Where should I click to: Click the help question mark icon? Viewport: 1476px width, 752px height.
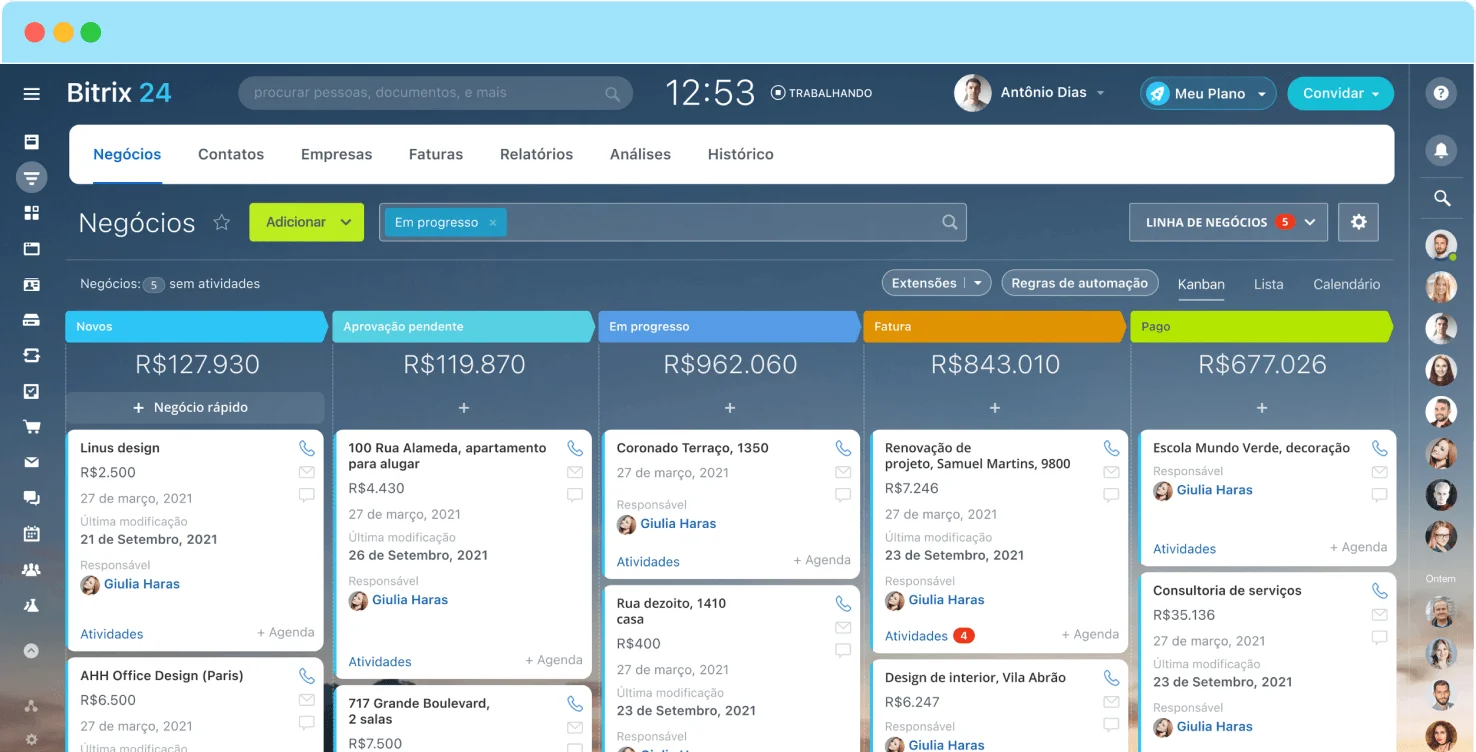coord(1441,93)
